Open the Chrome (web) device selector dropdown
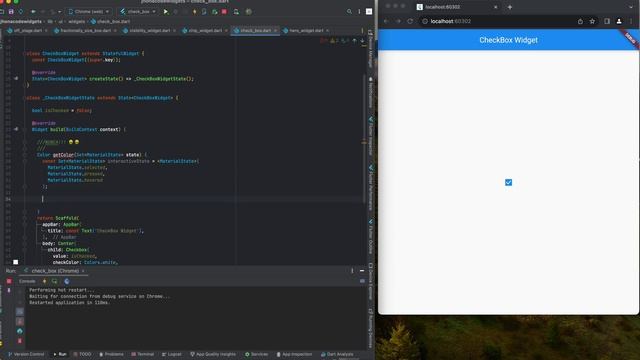Viewport: 640px width, 360px height. [x=89, y=12]
